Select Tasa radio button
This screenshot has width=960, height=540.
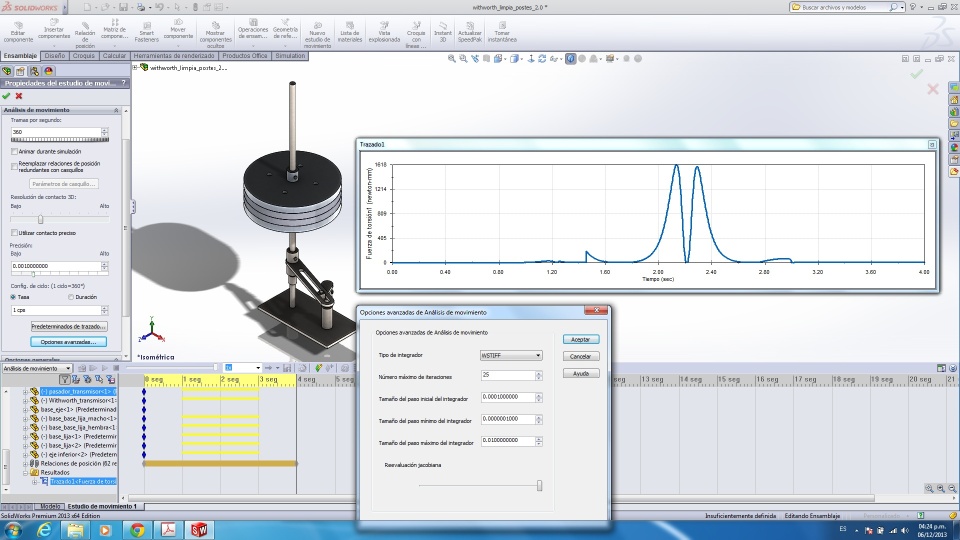click(13, 297)
